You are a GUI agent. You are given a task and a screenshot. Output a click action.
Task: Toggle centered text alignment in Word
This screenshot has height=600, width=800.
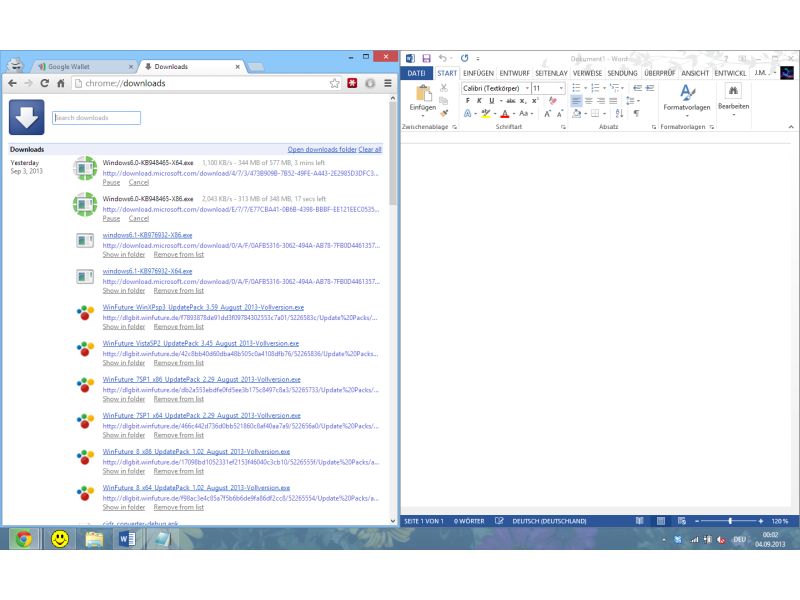pyautogui.click(x=588, y=101)
